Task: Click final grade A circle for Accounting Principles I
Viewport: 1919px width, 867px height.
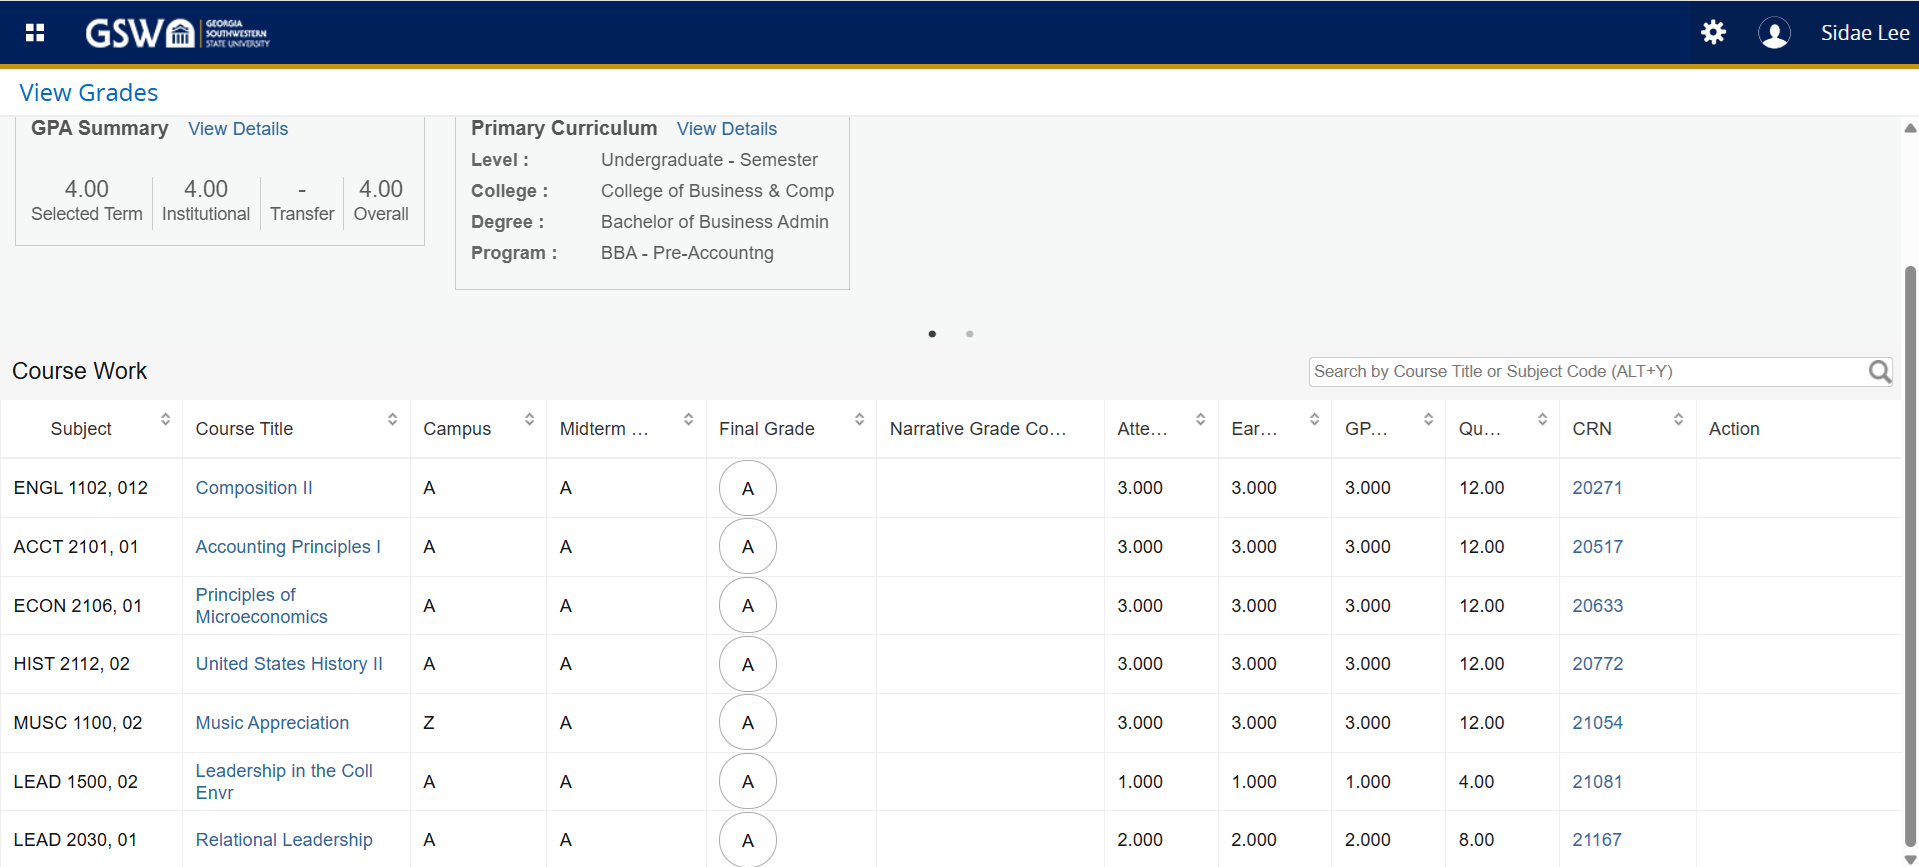Action: pos(748,547)
